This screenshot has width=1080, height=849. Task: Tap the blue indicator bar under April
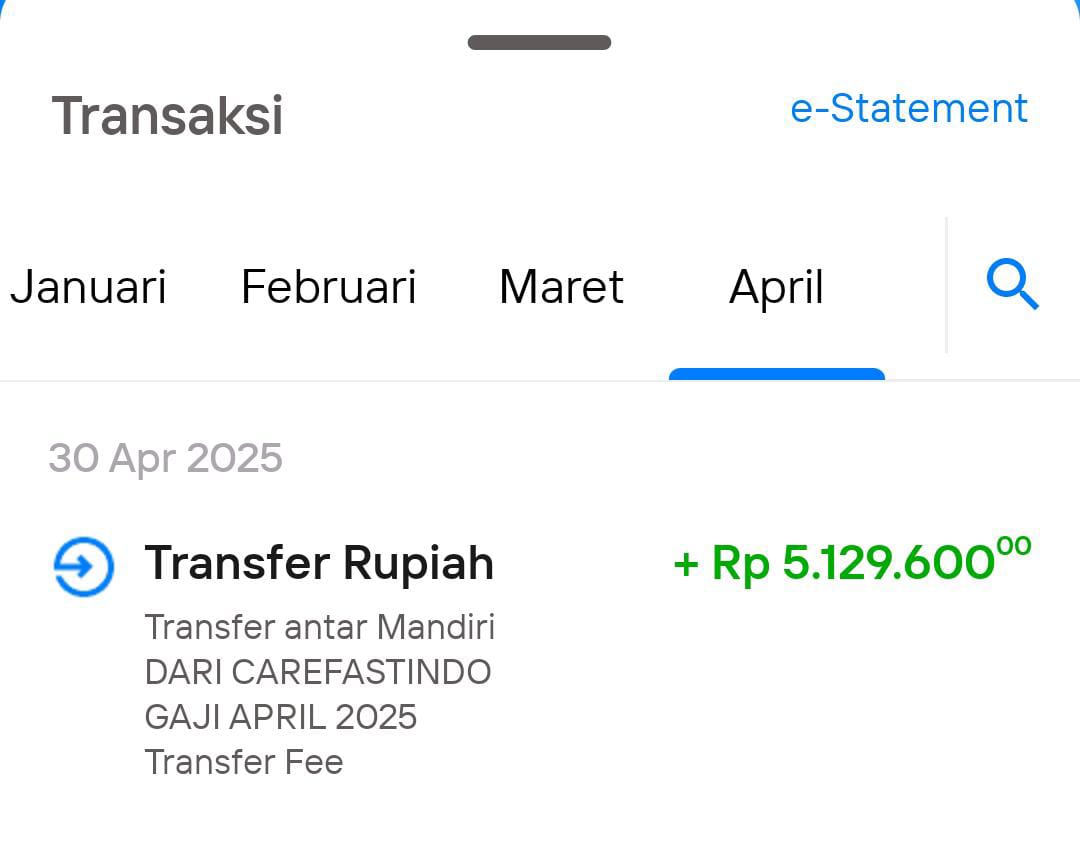(777, 374)
